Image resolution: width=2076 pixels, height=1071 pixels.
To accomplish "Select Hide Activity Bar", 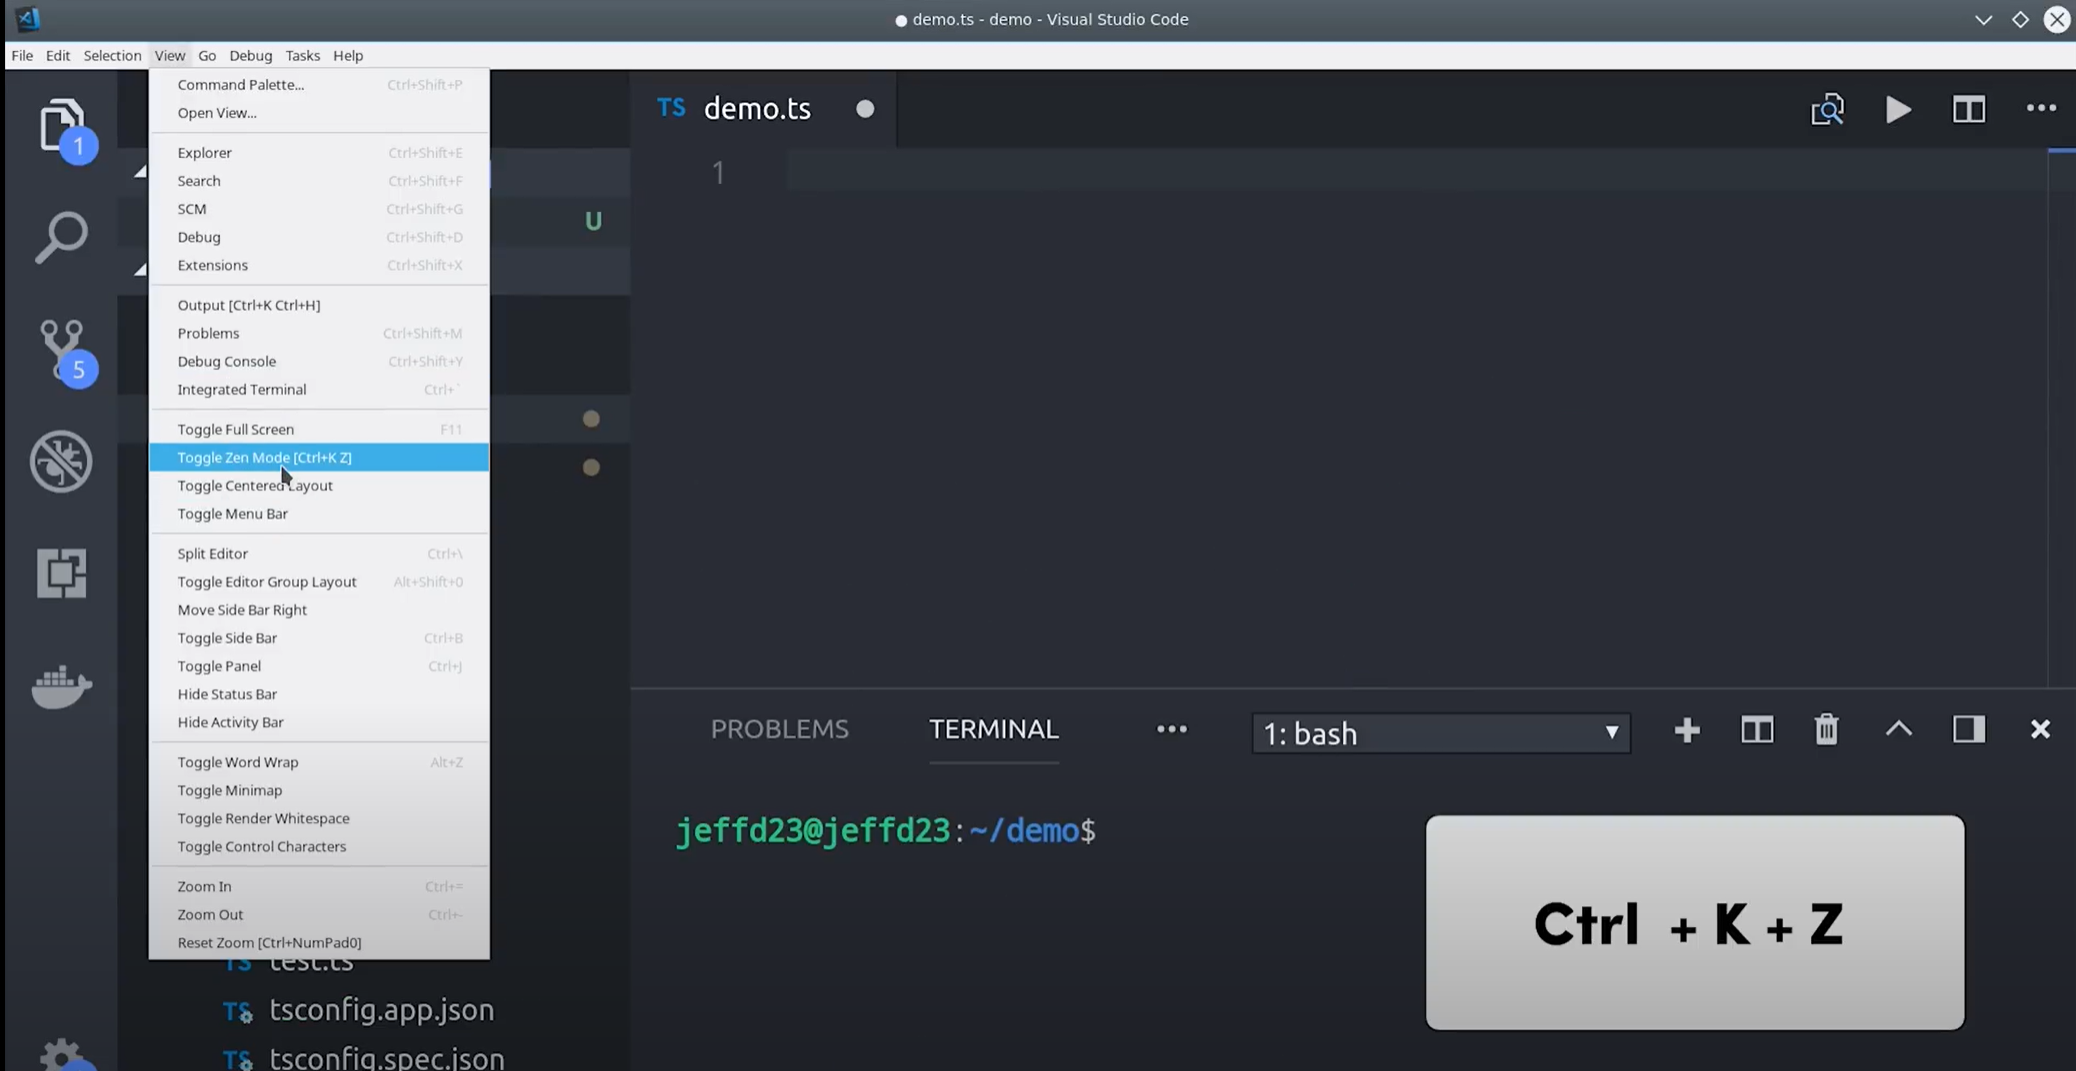I will pos(319,721).
